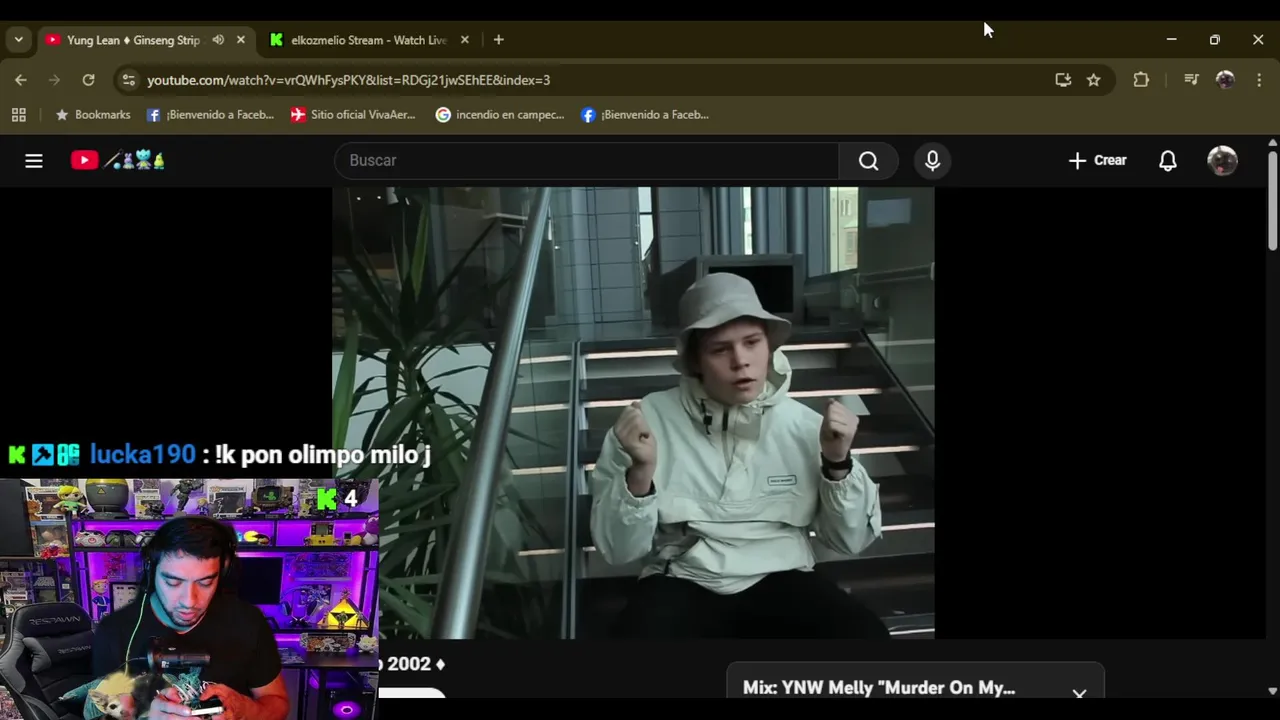Open Mix: YNW Melly "Murder On My..." title
This screenshot has height=720, width=1280.
[879, 688]
